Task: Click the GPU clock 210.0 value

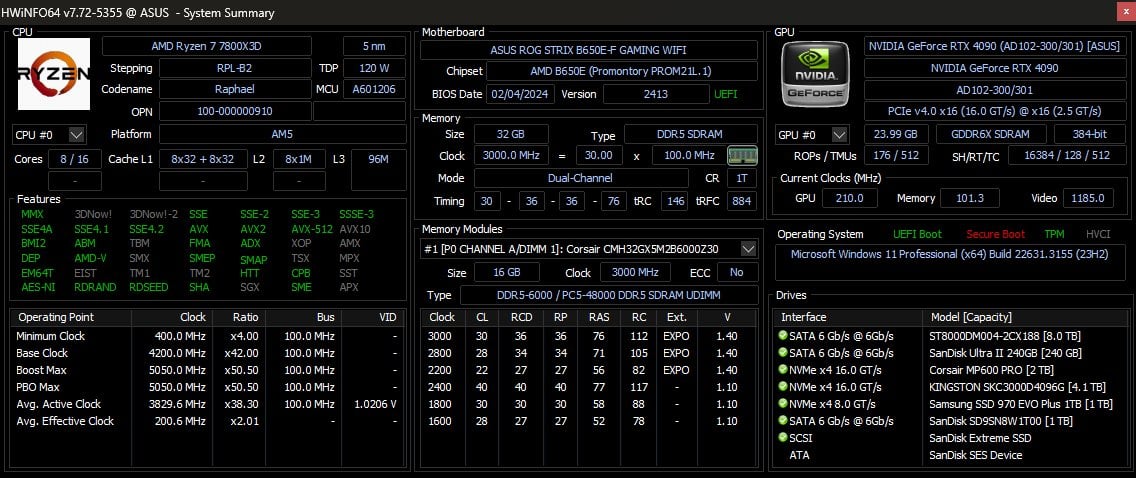Action: pos(850,198)
